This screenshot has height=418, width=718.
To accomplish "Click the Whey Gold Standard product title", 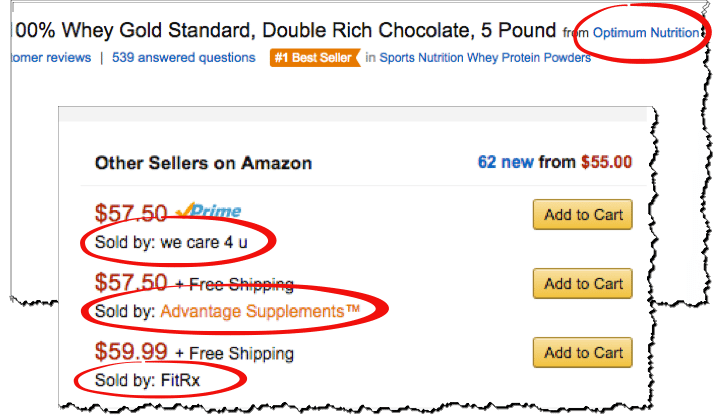I will coord(283,31).
